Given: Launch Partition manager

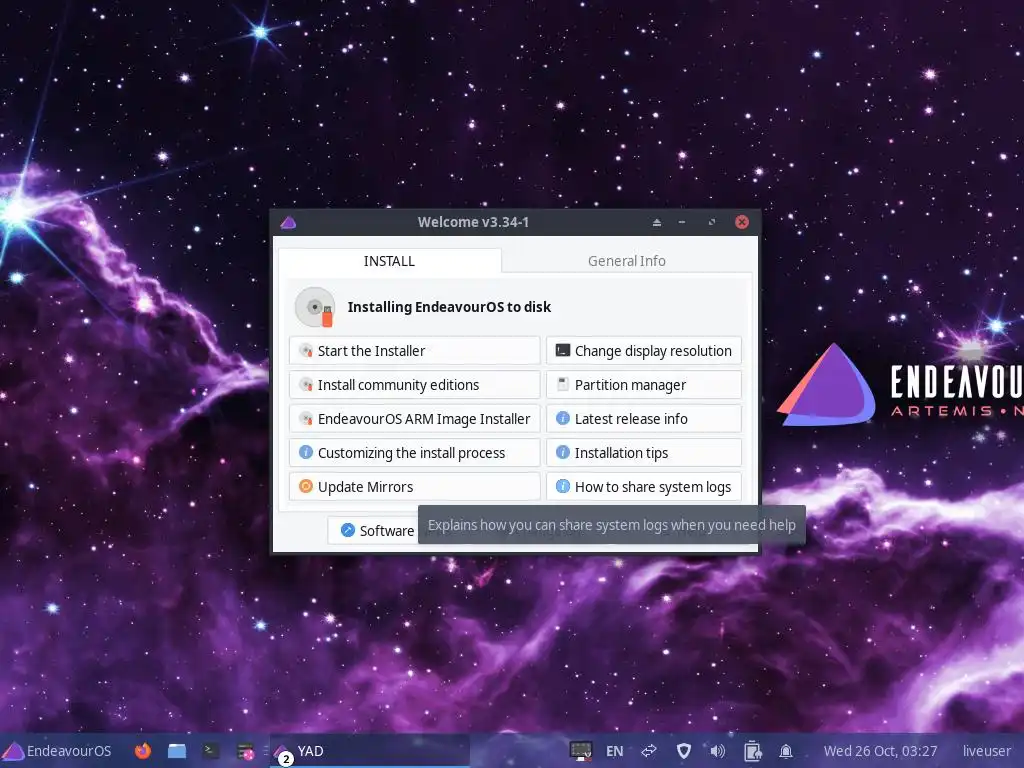Looking at the screenshot, I should (x=644, y=385).
